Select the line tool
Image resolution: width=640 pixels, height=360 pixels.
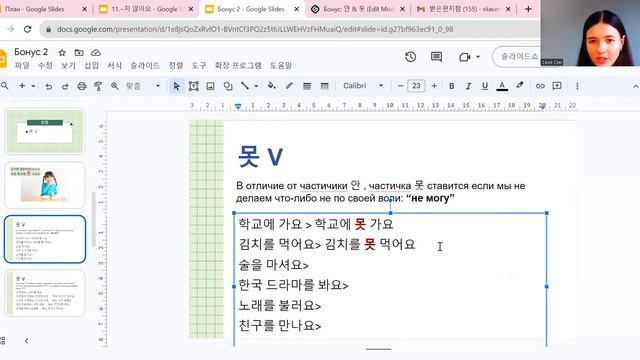pyautogui.click(x=245, y=86)
